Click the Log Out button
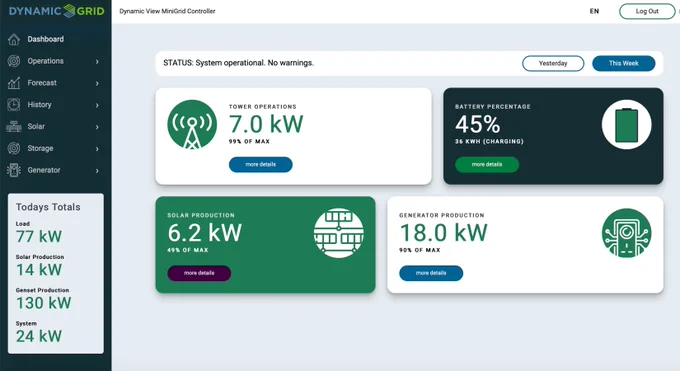The height and width of the screenshot is (371, 680). point(647,11)
